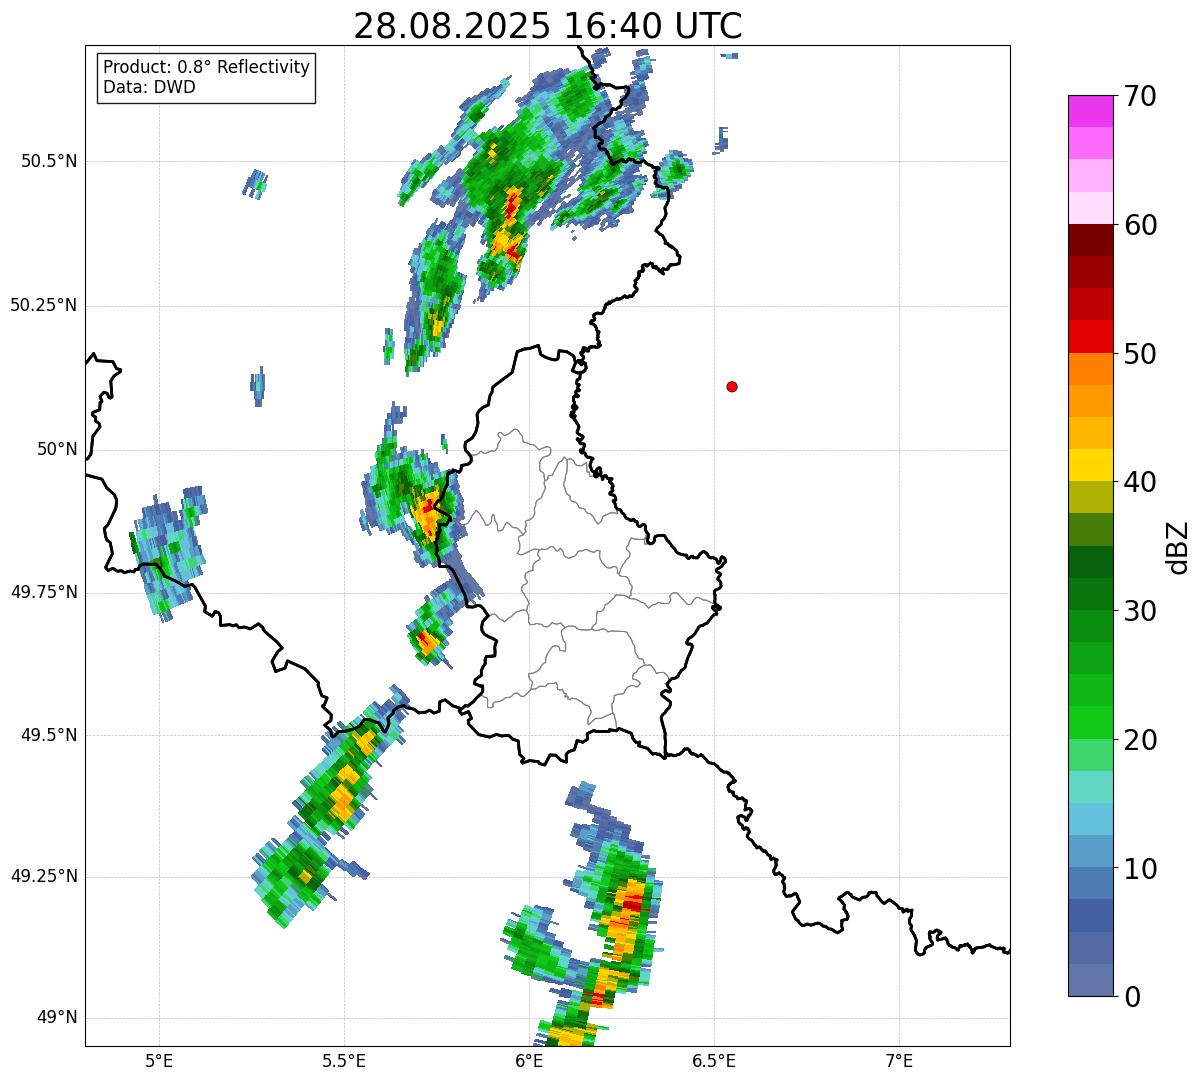Click the "Data: DWD" label
The height and width of the screenshot is (1081, 1202).
click(x=149, y=87)
